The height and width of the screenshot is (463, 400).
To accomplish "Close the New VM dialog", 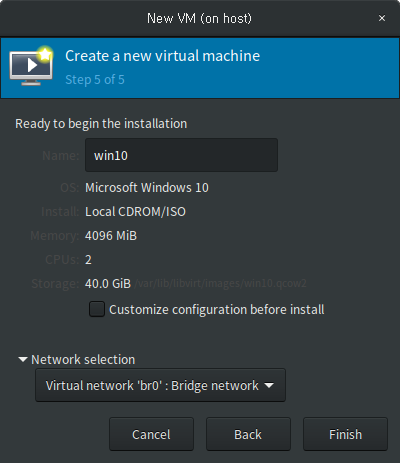I will click(x=382, y=18).
